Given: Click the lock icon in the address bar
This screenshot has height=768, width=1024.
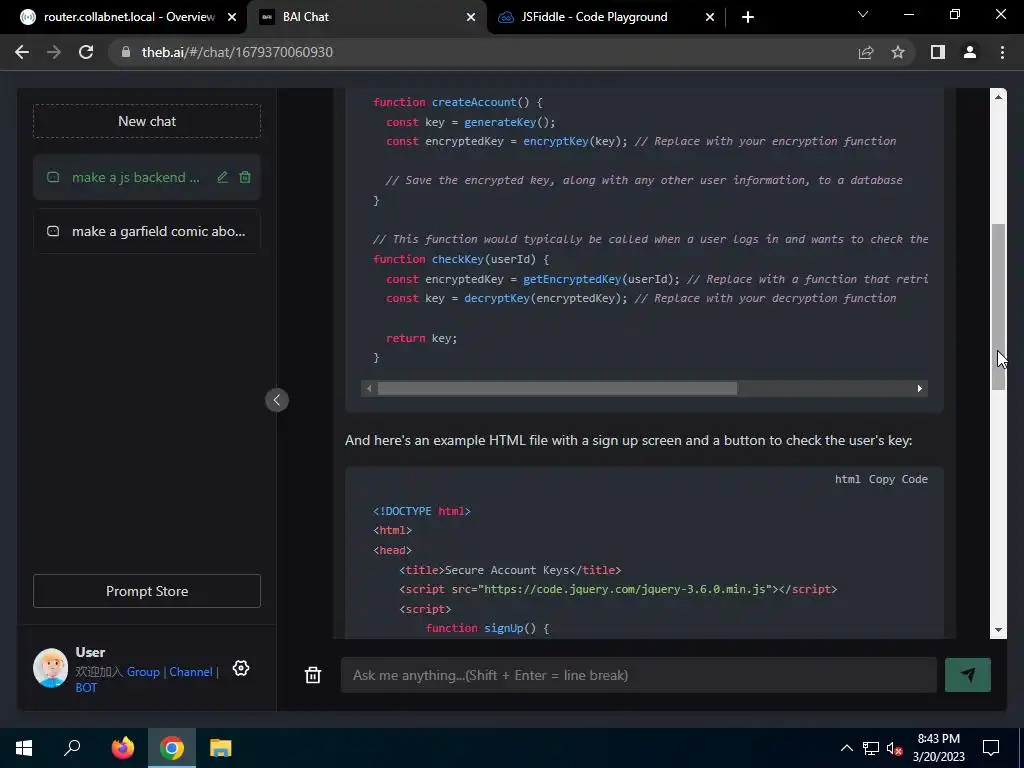Looking at the screenshot, I should [x=126, y=52].
